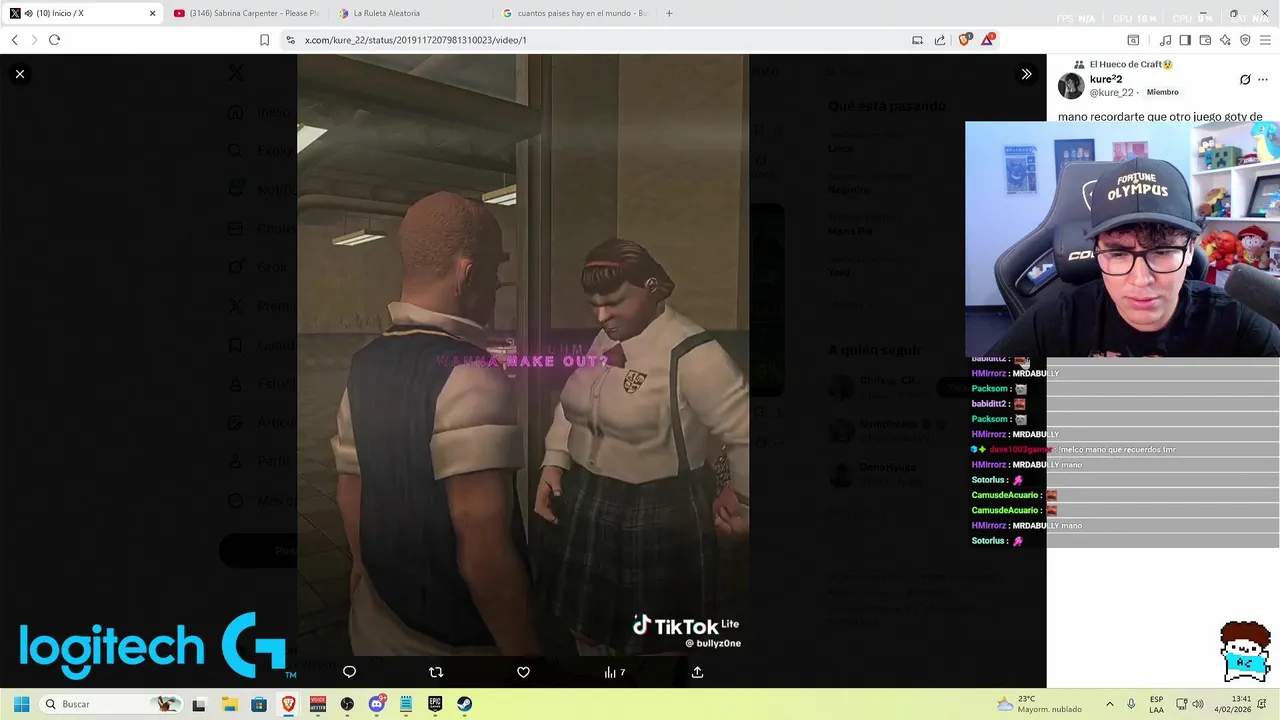1280x720 pixels.
Task: Share the tweet via upload icon
Action: [x=697, y=672]
